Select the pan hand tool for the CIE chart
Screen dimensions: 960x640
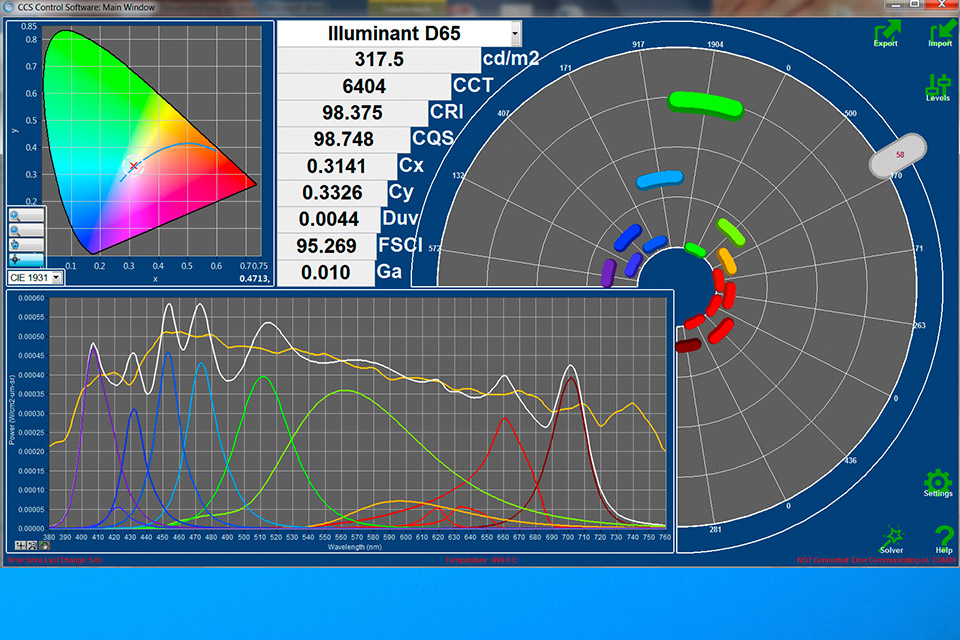(26, 244)
